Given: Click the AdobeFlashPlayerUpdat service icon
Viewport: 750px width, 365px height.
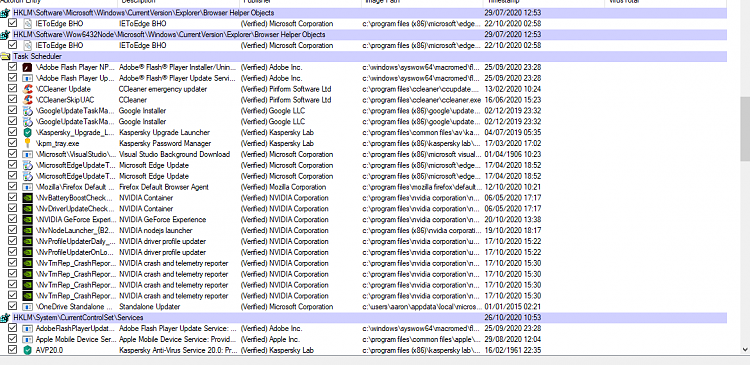Looking at the screenshot, I should (x=27, y=329).
